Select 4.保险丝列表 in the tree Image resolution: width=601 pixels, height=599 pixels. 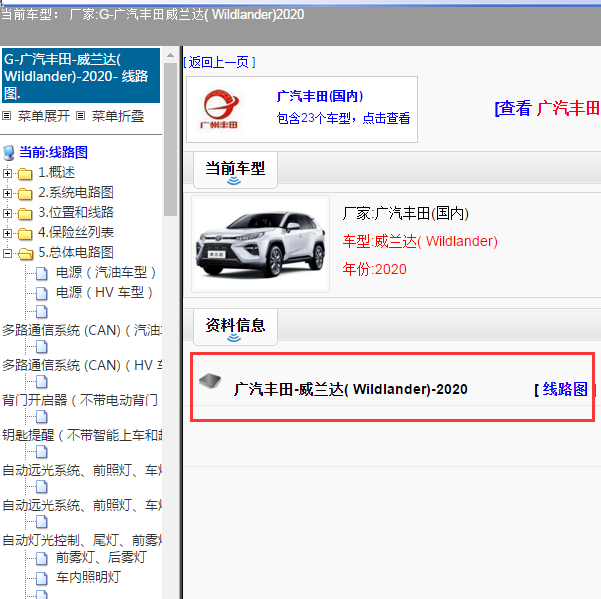[76, 232]
